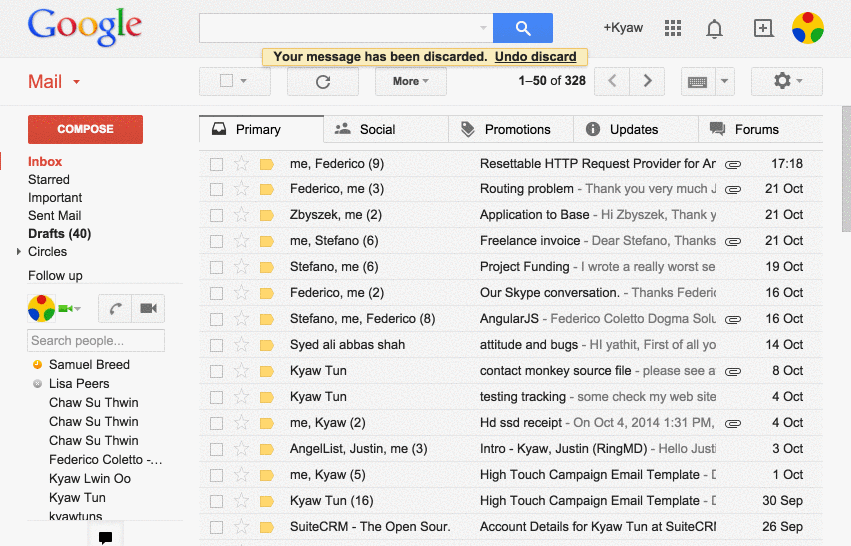Viewport: 851px width, 546px height.
Task: Open the Sent Mail folder
Action: pyautogui.click(x=55, y=215)
